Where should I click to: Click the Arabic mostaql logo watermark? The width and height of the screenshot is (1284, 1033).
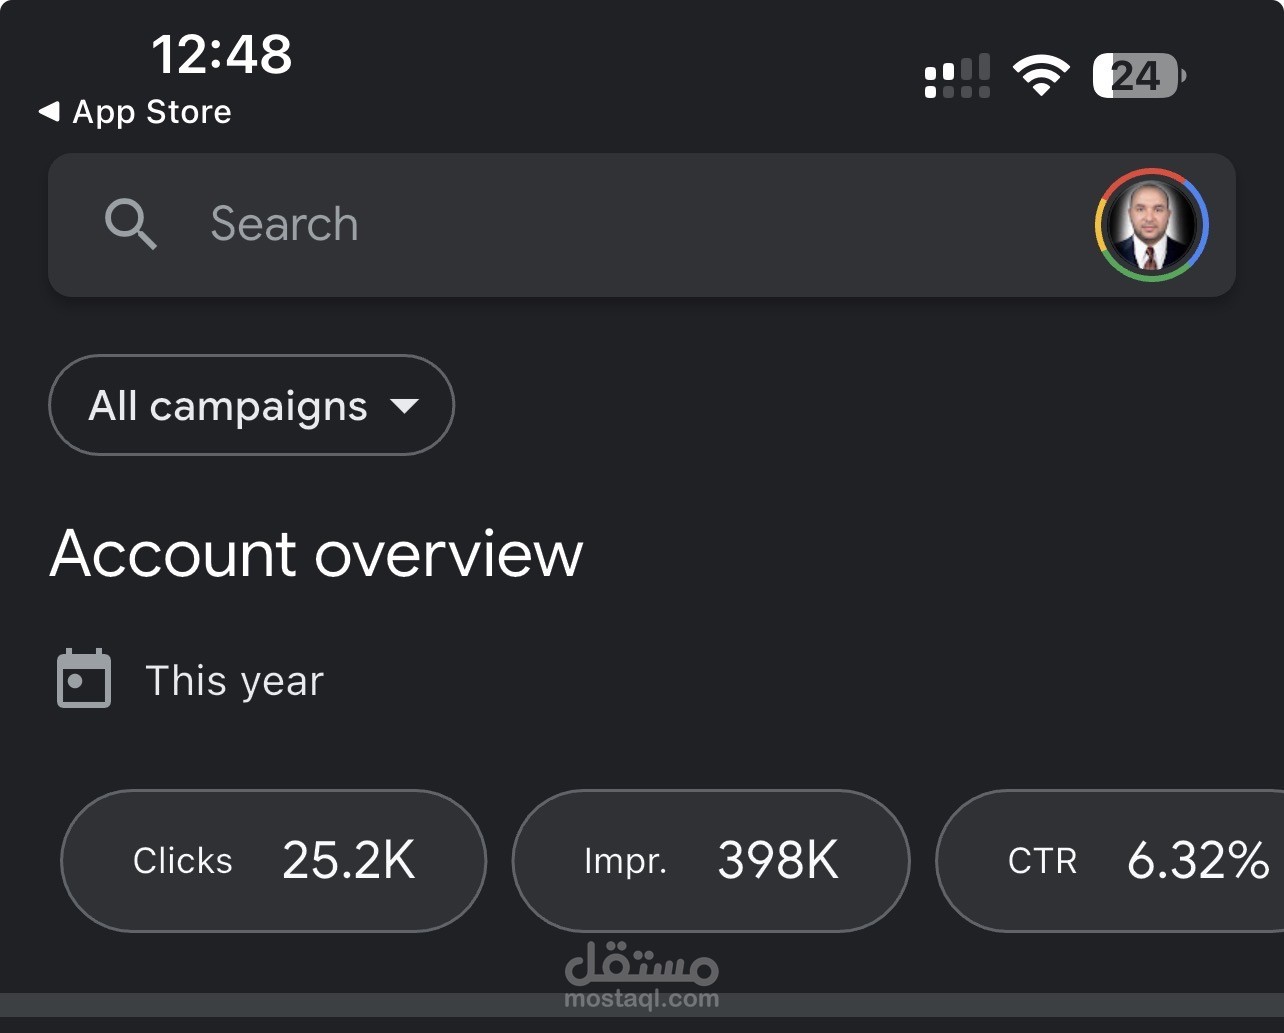point(642,963)
